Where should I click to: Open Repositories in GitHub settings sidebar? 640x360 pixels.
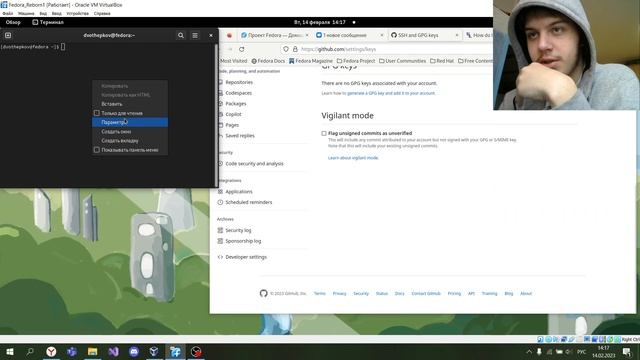pos(239,82)
